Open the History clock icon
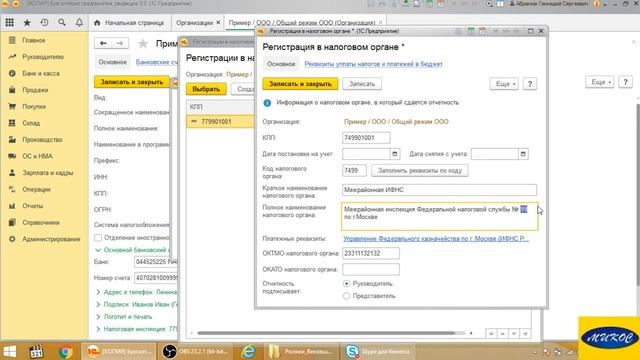The width and height of the screenshot is (640, 360). (x=44, y=23)
